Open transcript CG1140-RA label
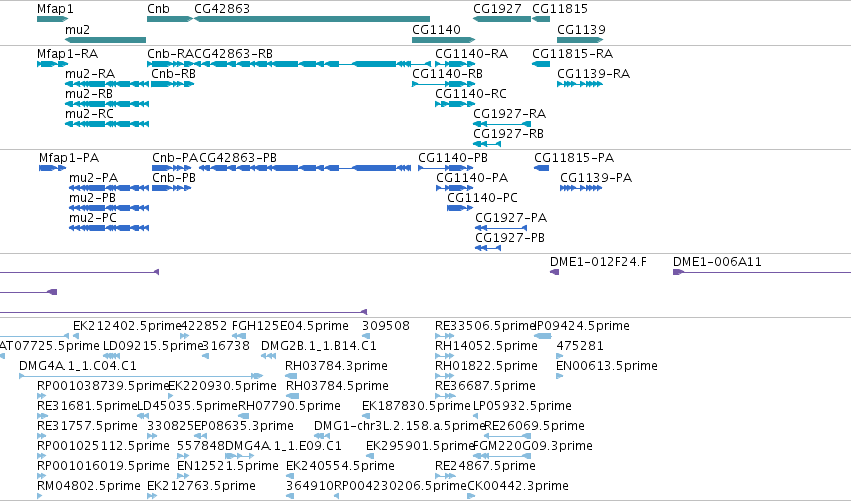 coord(472,54)
